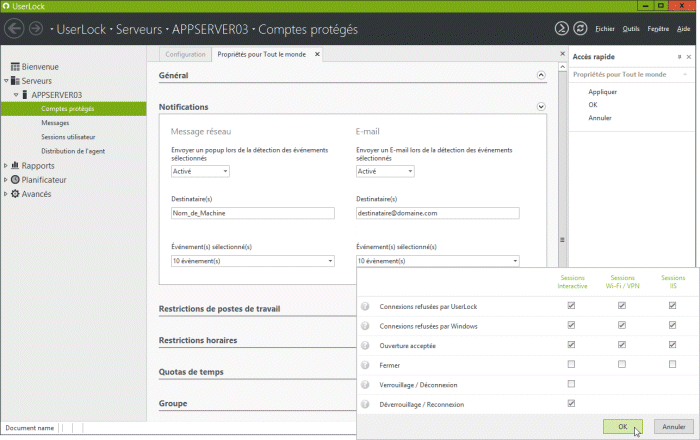This screenshot has height=440, width=700.
Task: Collapse the APPSERVER03 tree node
Action: click(16, 95)
